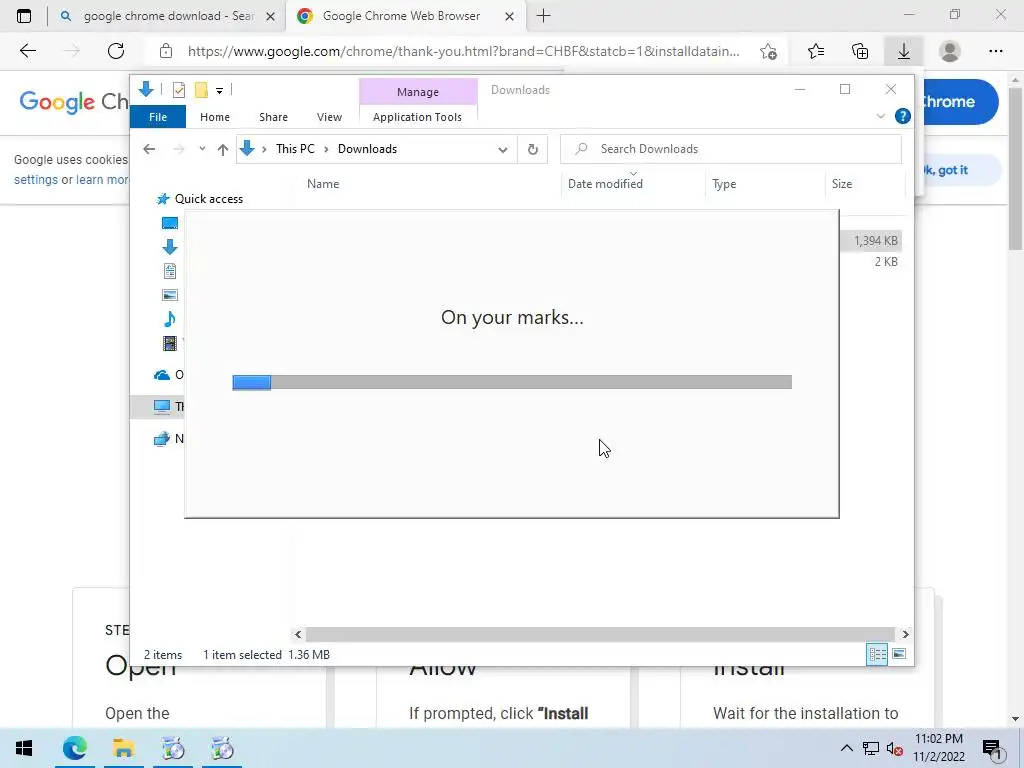Open a new Edge tab

click(x=543, y=16)
